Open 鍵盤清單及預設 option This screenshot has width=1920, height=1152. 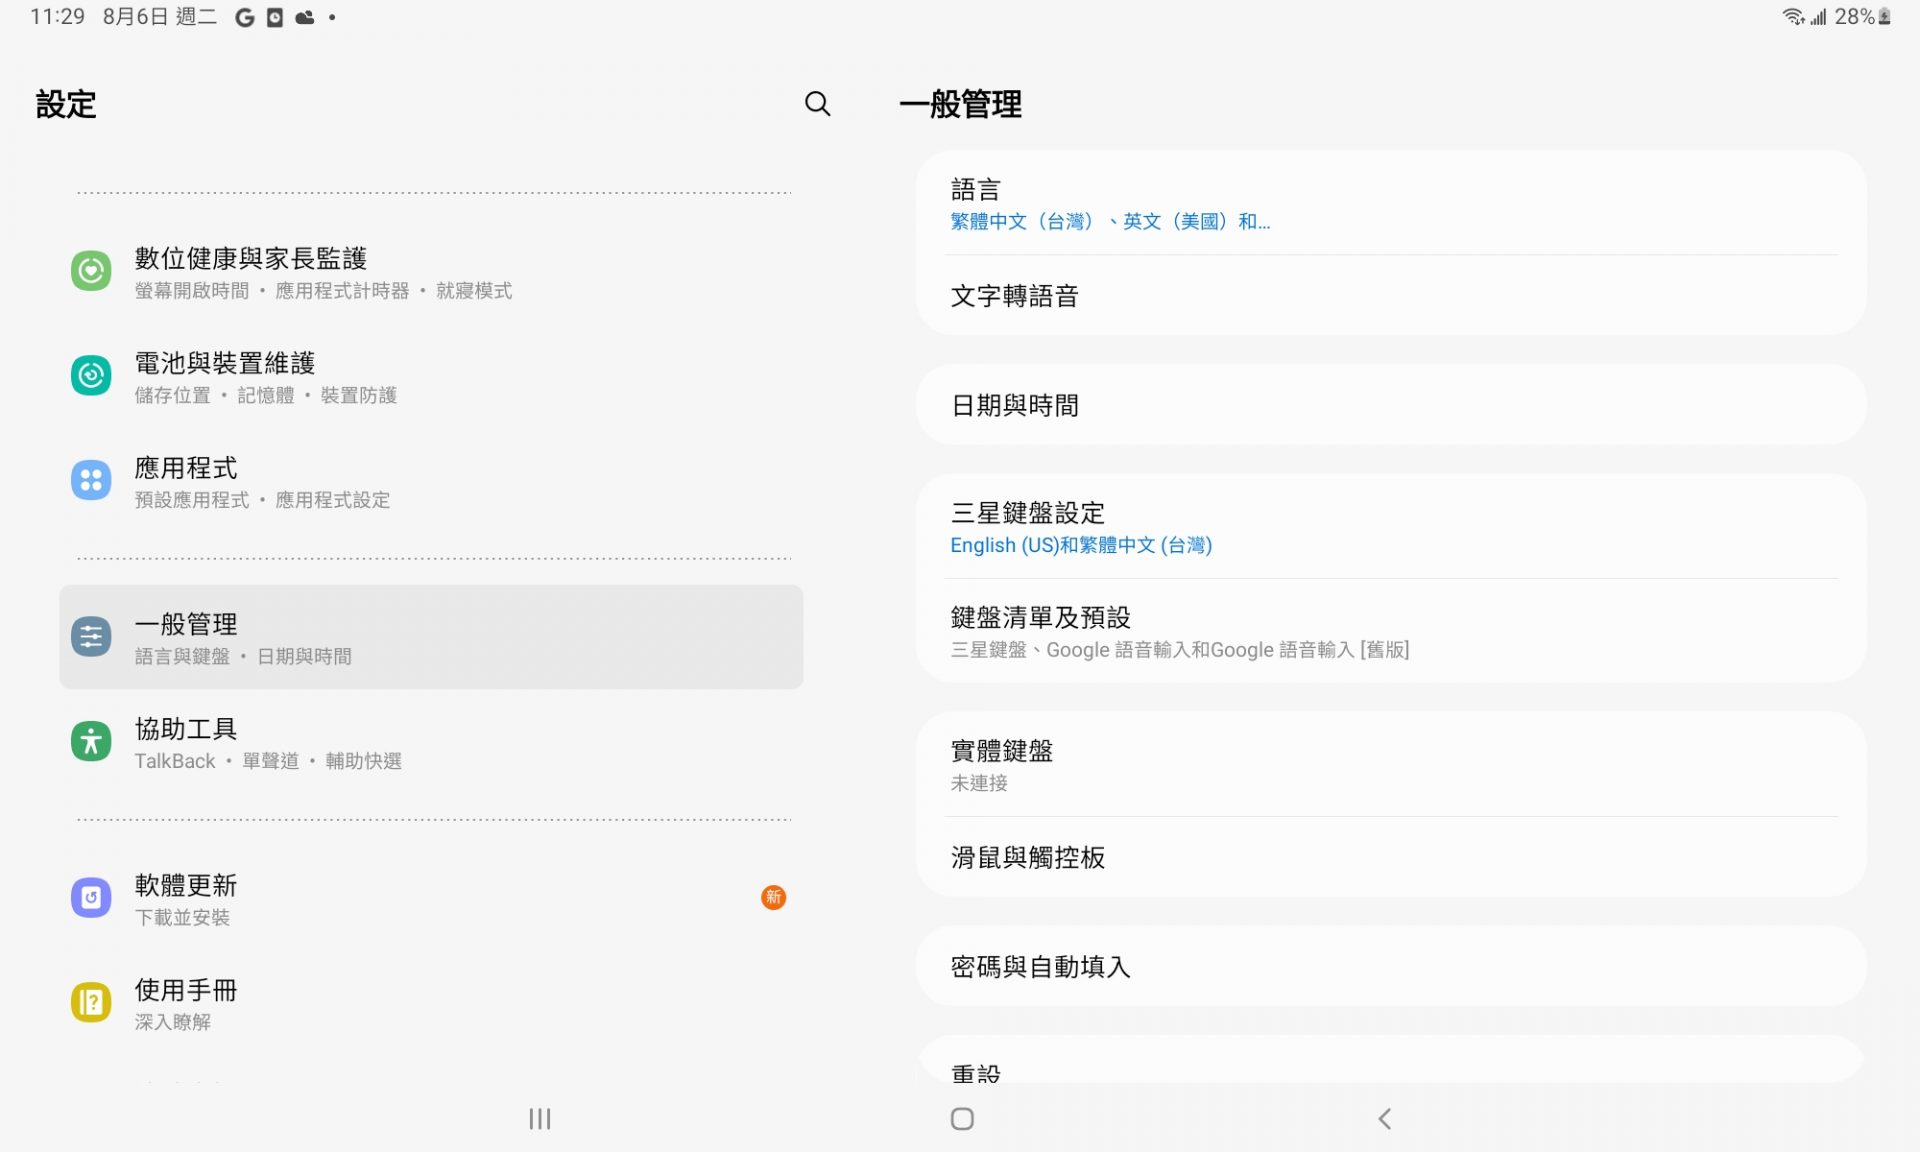point(1390,632)
